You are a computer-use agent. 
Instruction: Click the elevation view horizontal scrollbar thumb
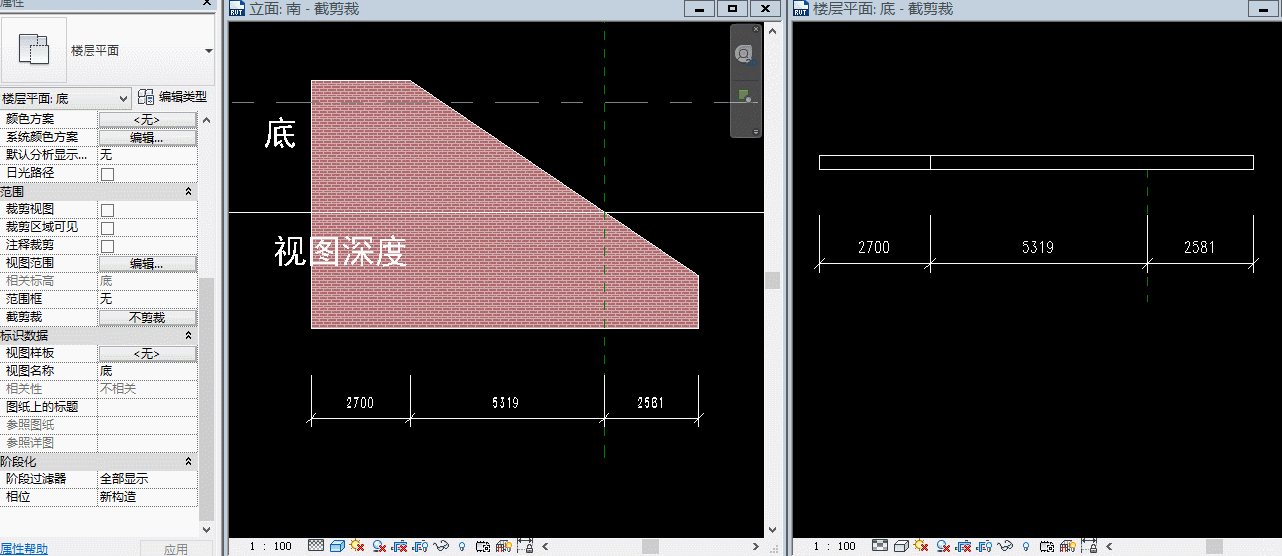click(650, 546)
